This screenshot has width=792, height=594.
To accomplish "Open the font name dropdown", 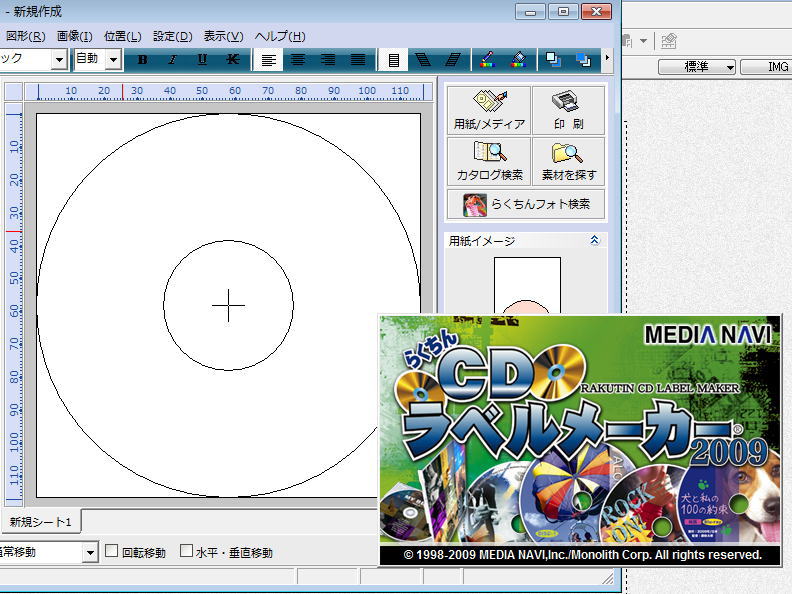I will coord(59,60).
